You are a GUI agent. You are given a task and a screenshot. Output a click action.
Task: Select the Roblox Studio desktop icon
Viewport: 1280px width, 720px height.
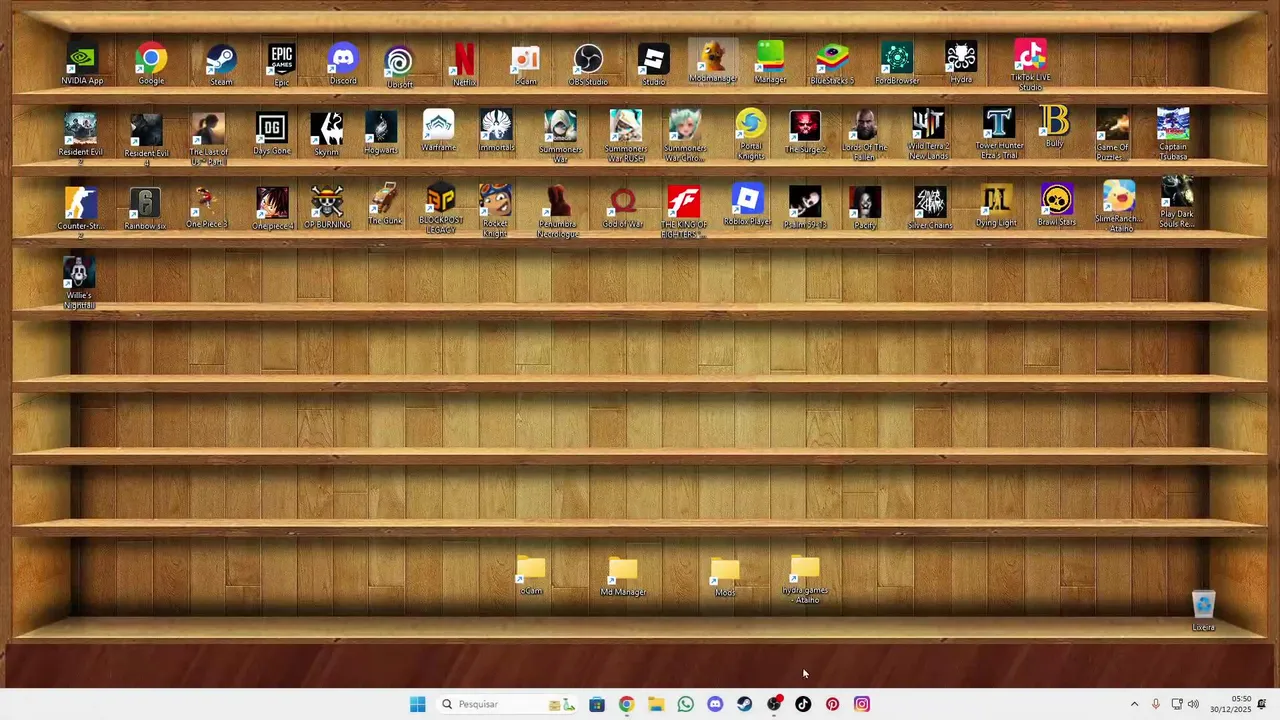(653, 65)
